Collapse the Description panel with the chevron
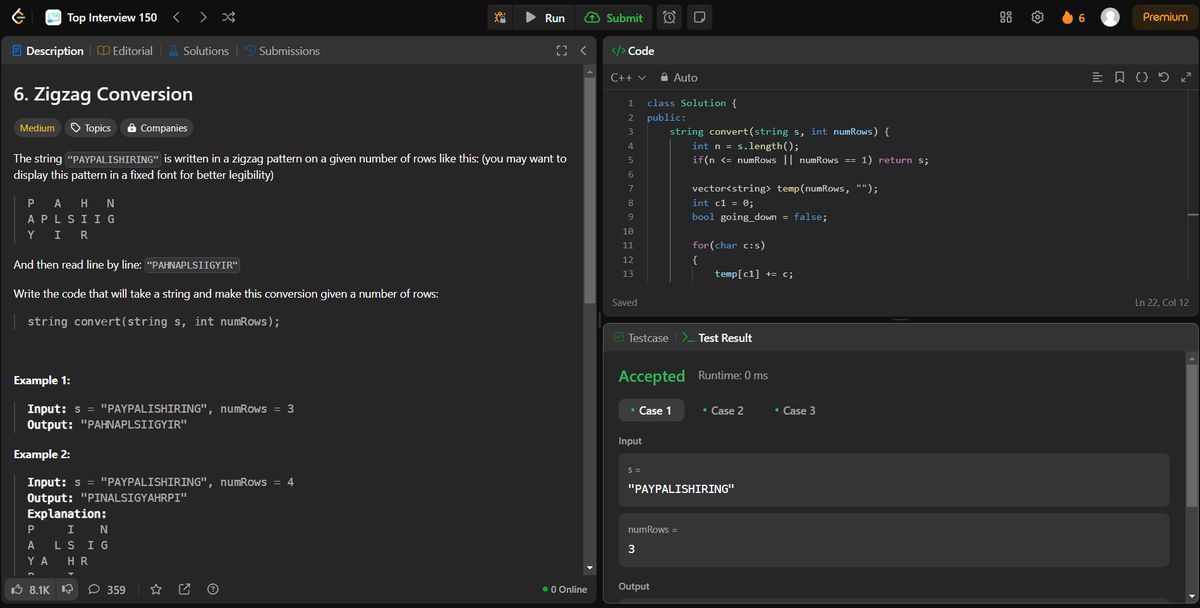This screenshot has height=608, width=1200. (x=584, y=50)
